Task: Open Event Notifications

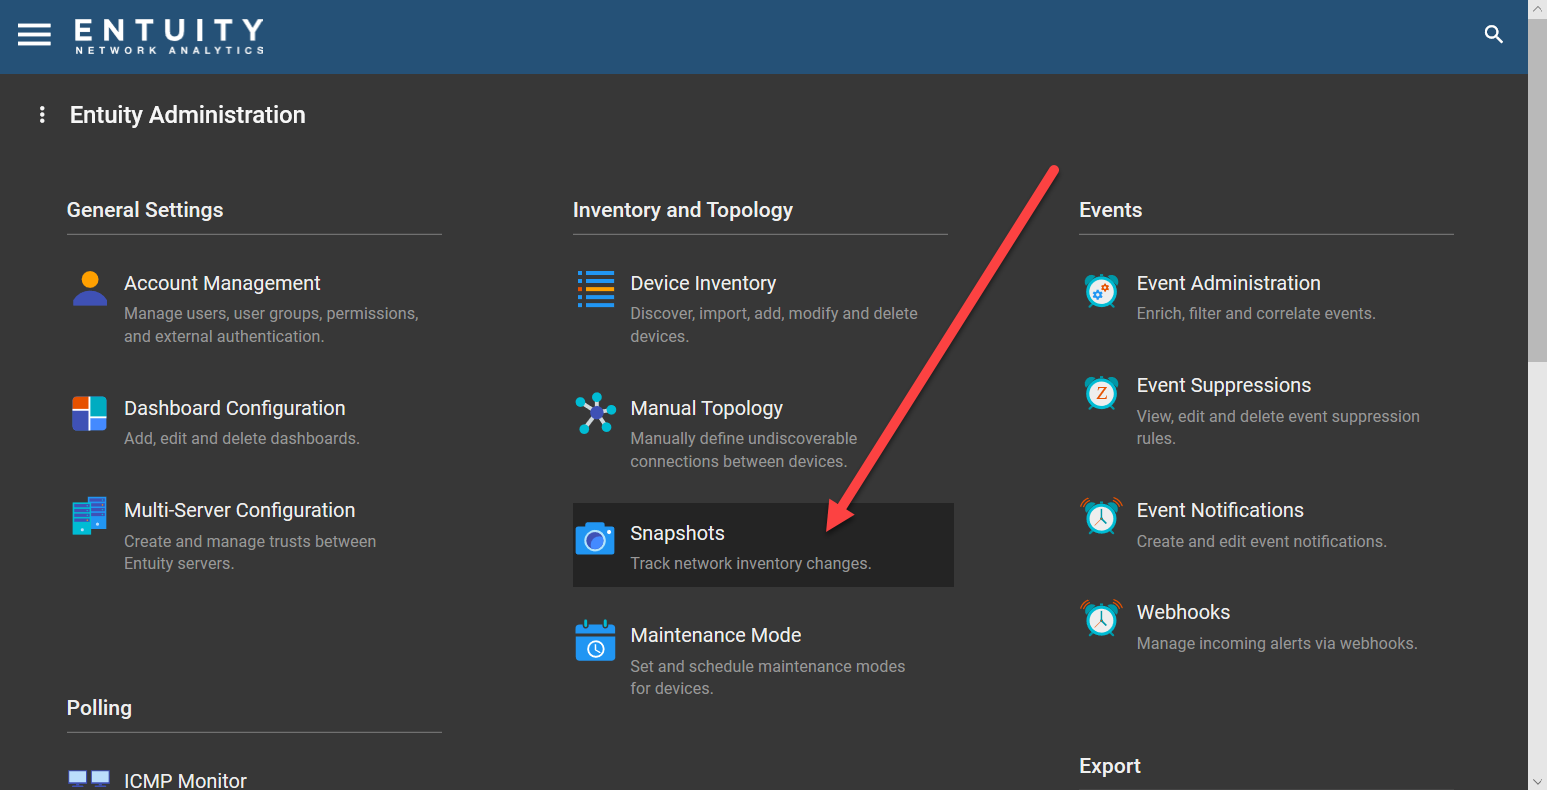Action: [x=1220, y=510]
